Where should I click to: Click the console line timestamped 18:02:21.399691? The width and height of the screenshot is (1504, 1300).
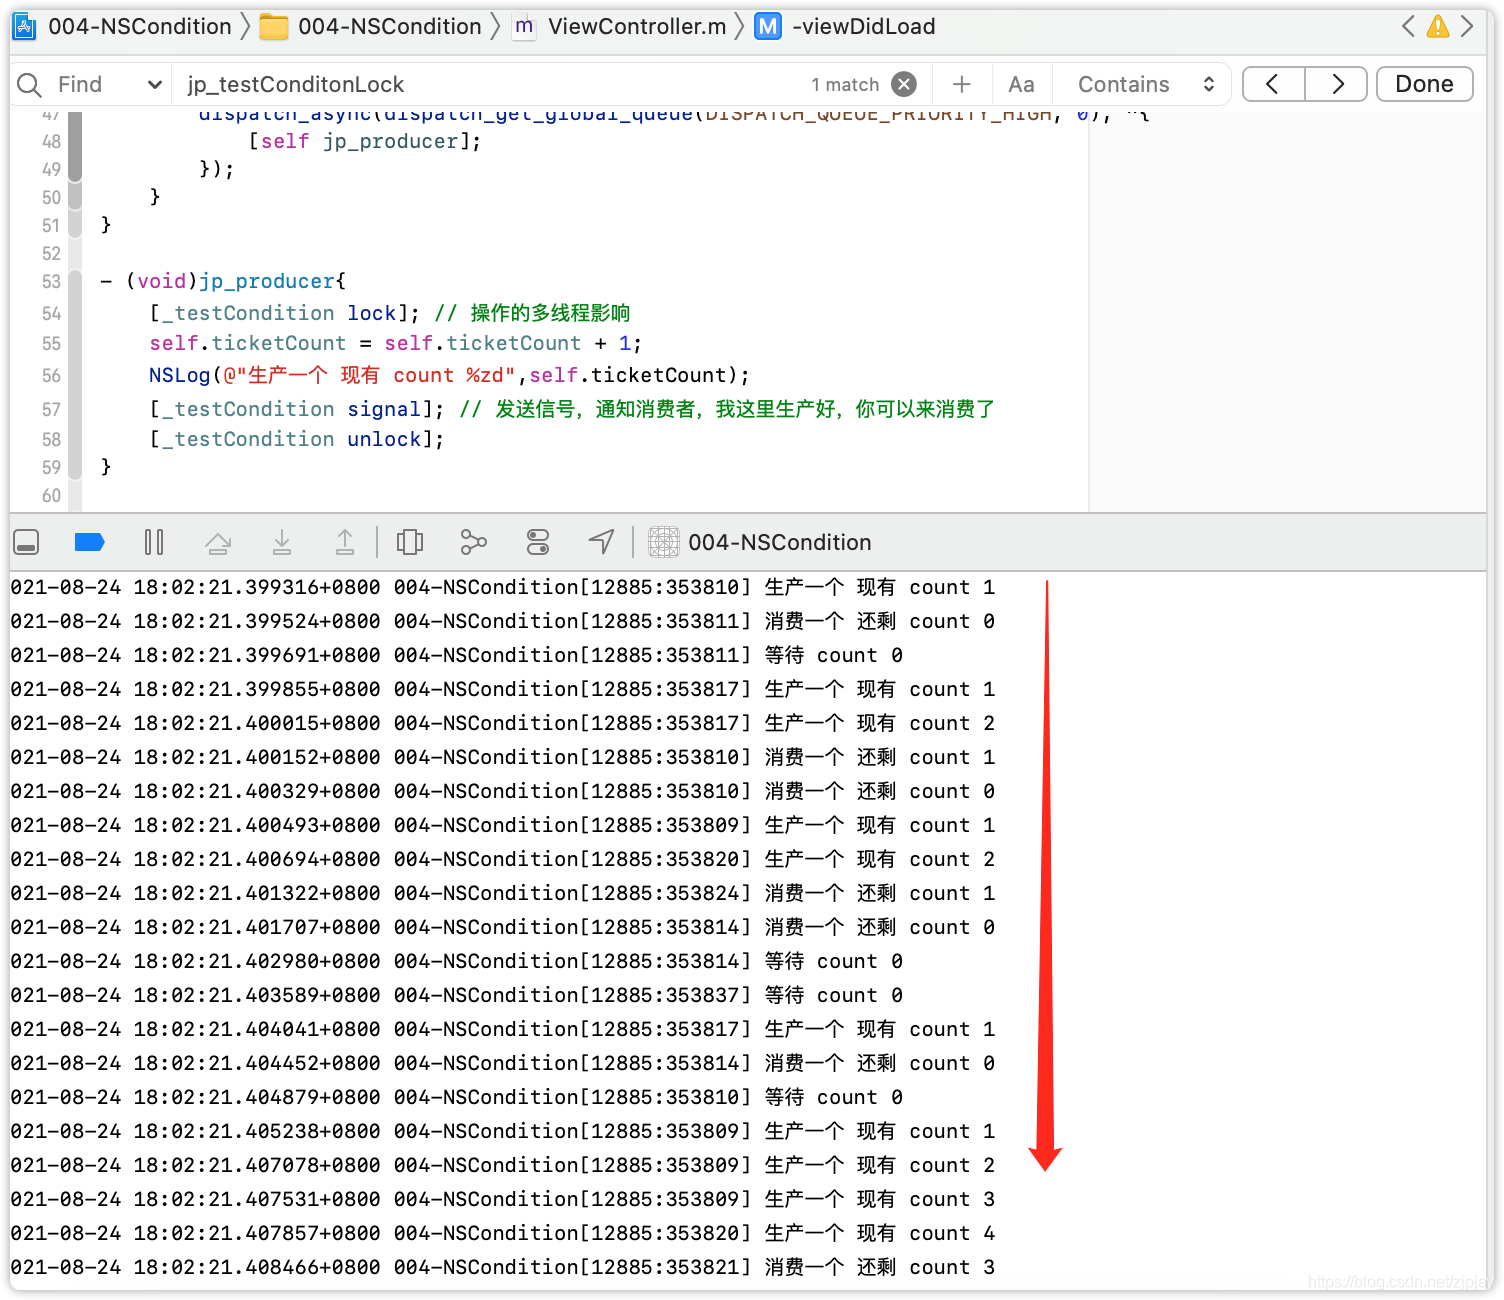coord(457,656)
